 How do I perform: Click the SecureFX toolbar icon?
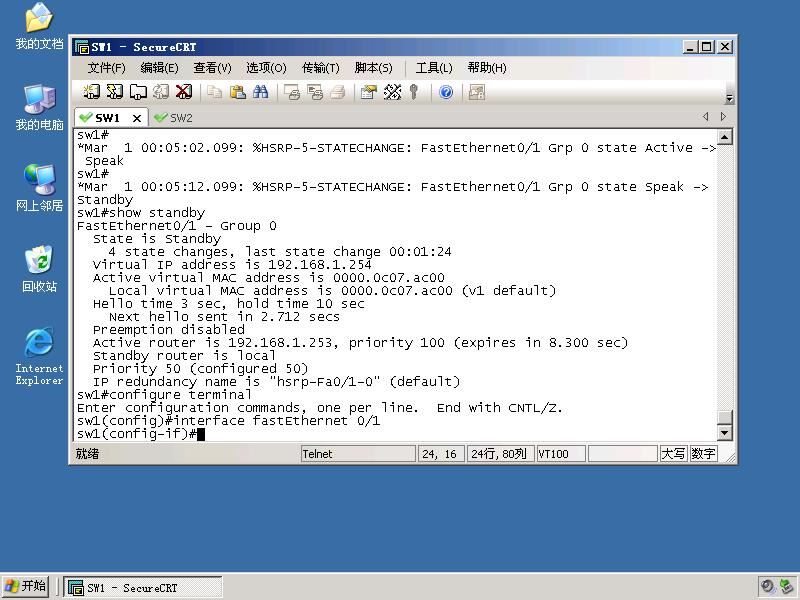coord(477,92)
